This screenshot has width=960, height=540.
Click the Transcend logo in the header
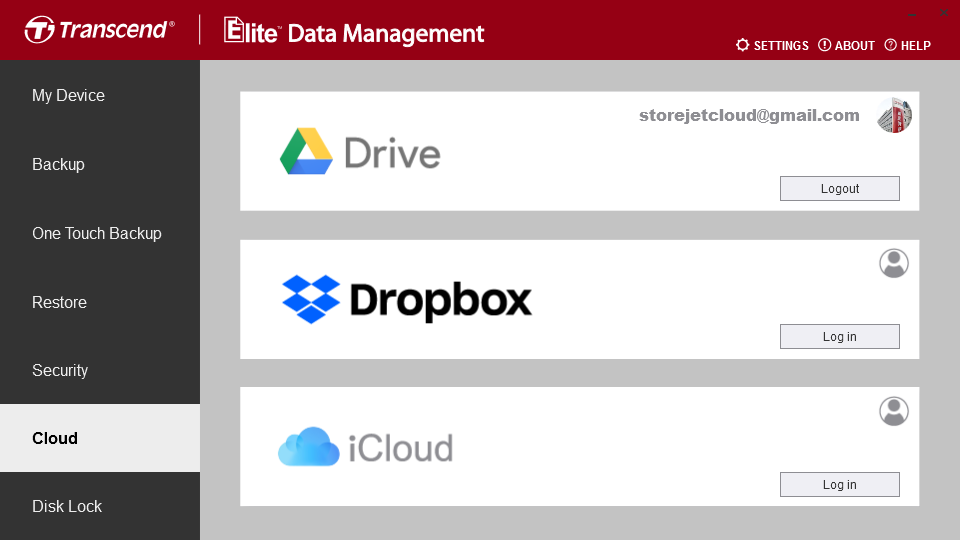click(x=99, y=30)
